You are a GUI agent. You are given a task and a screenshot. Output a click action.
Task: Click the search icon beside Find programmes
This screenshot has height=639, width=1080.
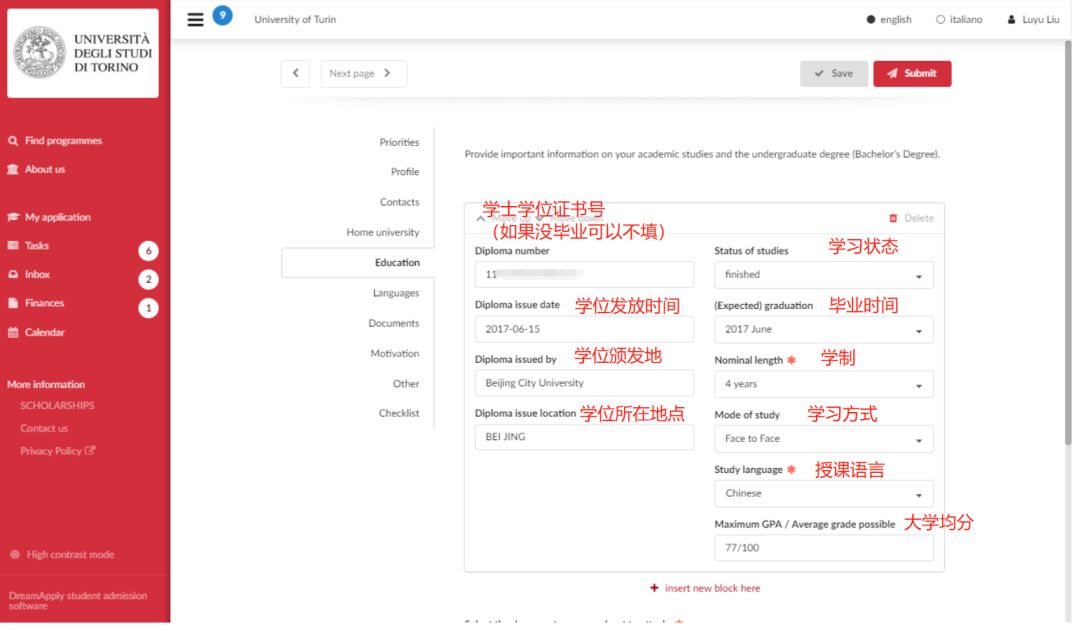tap(13, 140)
